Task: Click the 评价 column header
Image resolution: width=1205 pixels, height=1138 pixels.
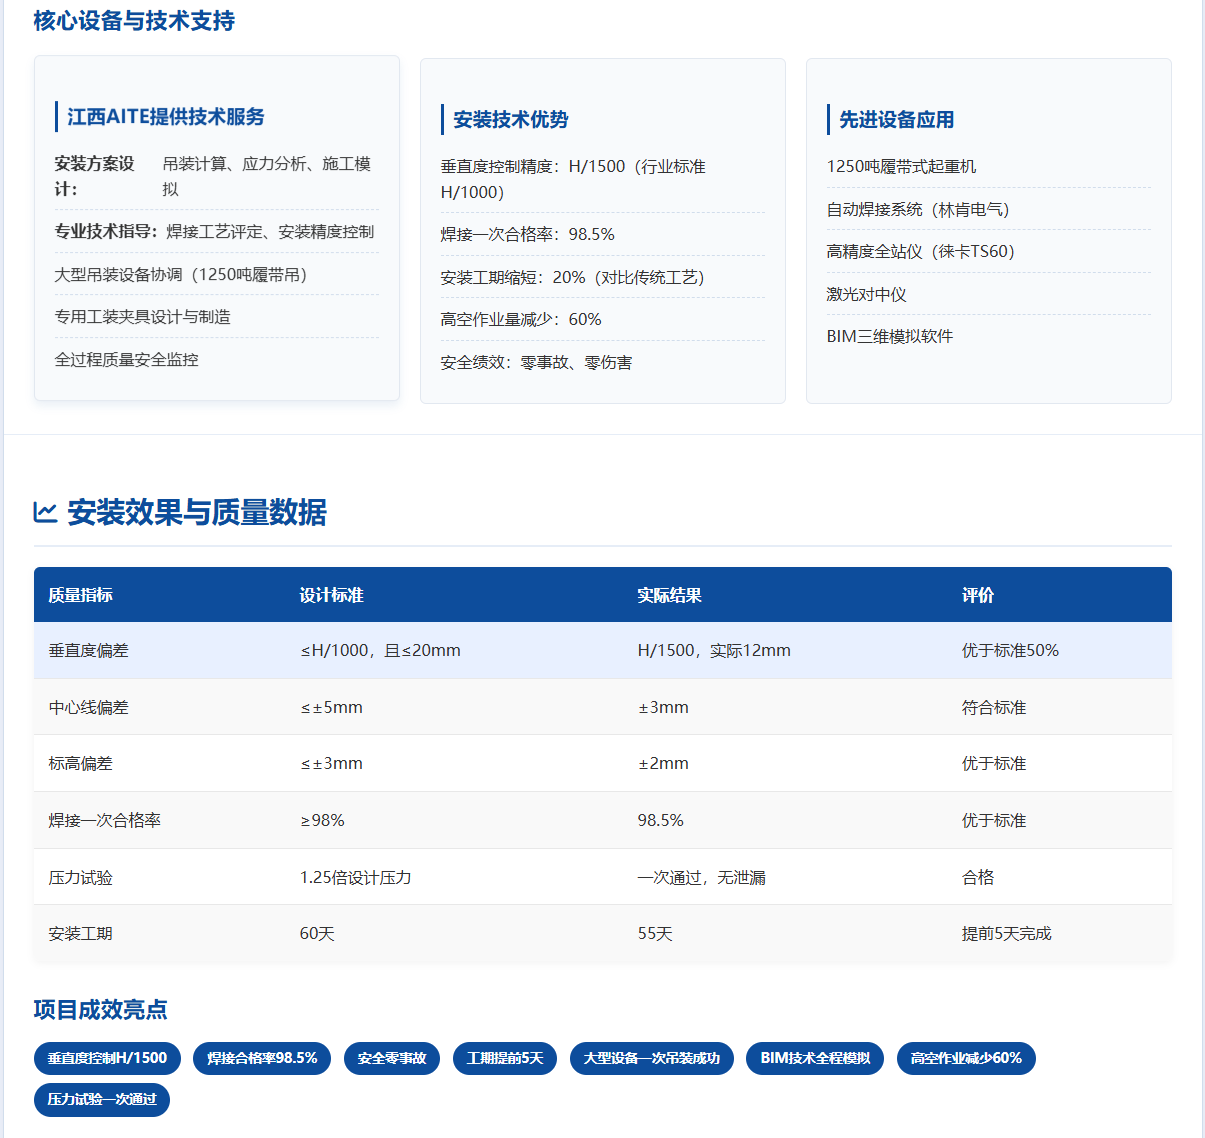Action: click(x=978, y=595)
